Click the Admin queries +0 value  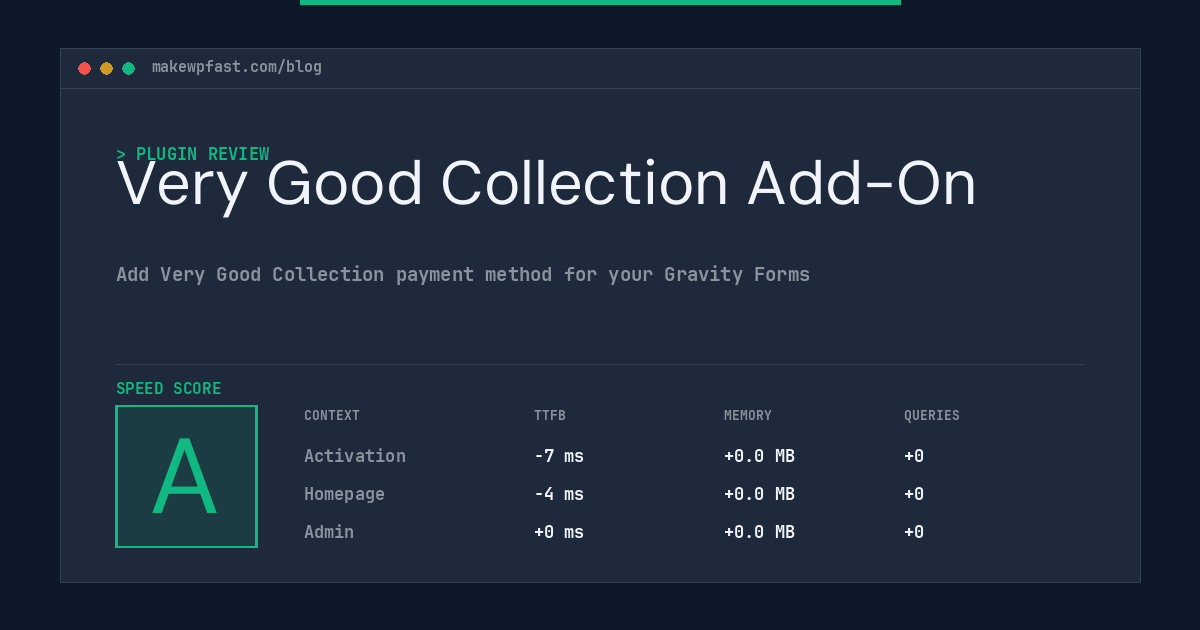914,532
